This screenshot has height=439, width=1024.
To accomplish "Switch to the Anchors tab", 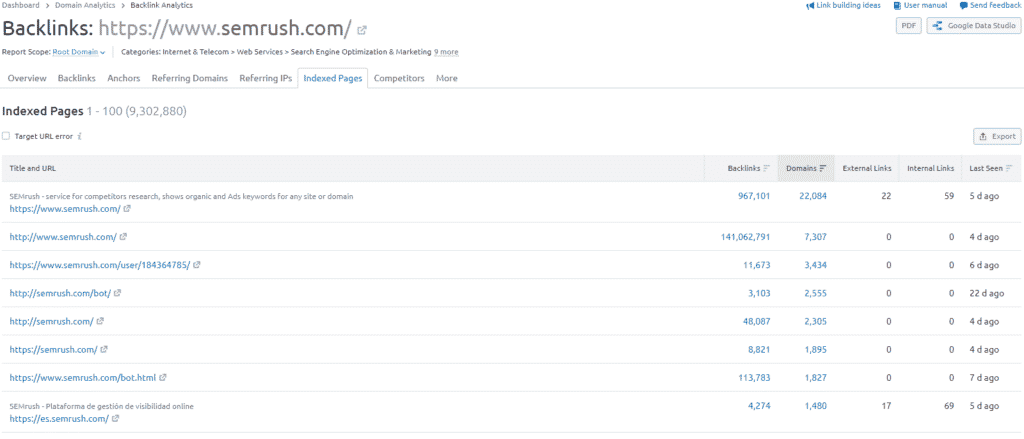I will click(123, 78).
